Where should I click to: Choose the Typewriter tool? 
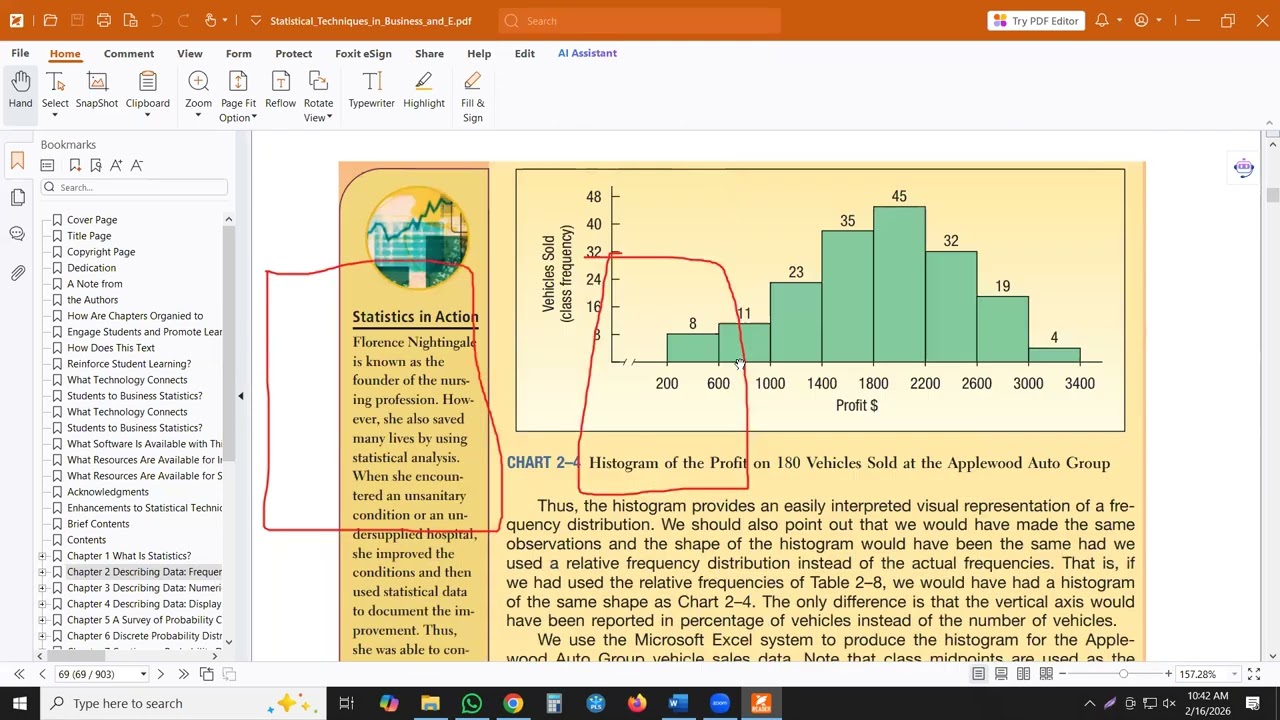pyautogui.click(x=371, y=89)
